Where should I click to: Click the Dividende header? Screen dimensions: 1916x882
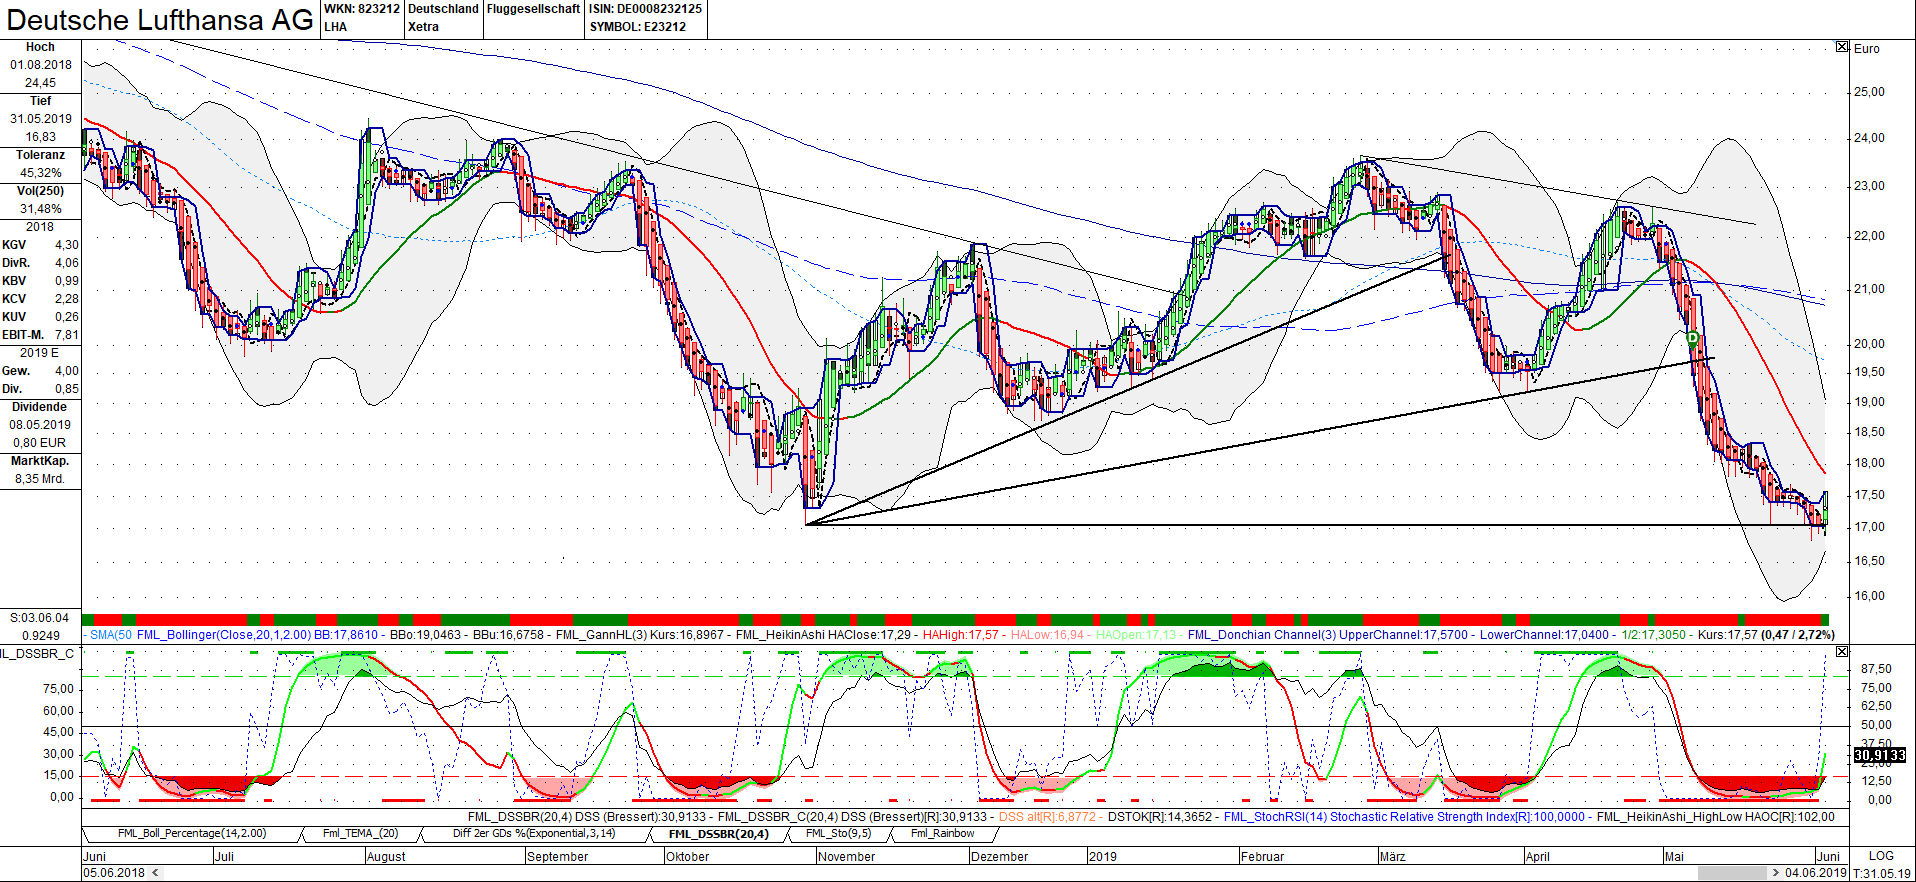point(40,407)
